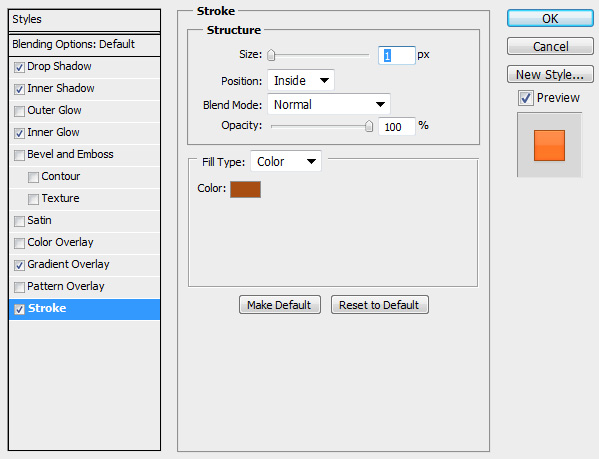Toggle the Preview checkbox
This screenshot has width=599, height=459.
(526, 98)
